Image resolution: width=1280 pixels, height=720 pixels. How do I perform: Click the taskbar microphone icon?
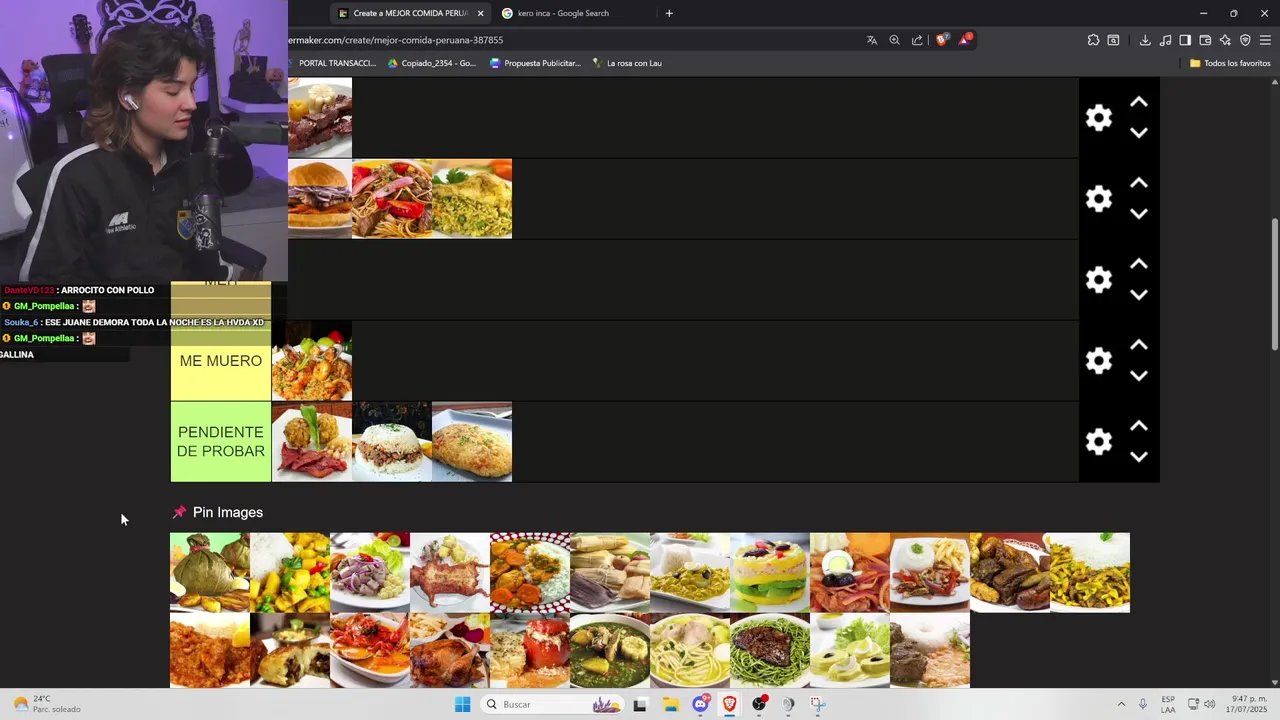1143,704
